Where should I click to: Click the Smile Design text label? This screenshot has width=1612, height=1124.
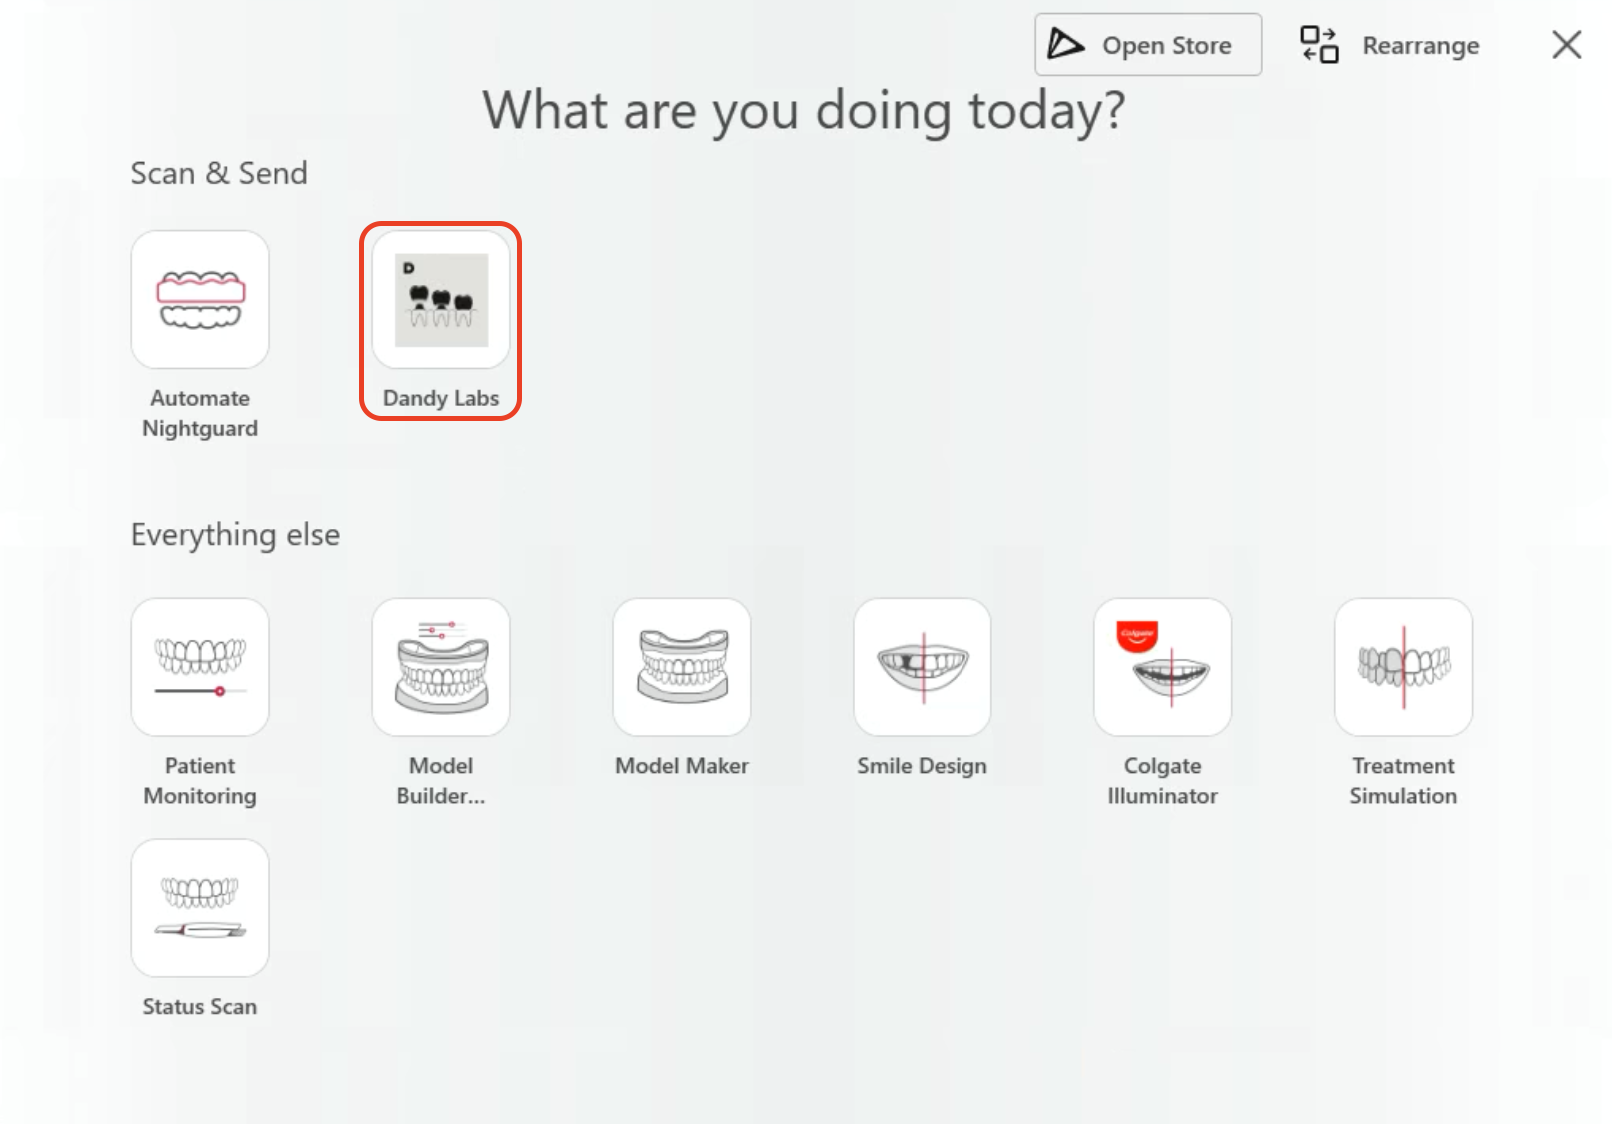(922, 766)
